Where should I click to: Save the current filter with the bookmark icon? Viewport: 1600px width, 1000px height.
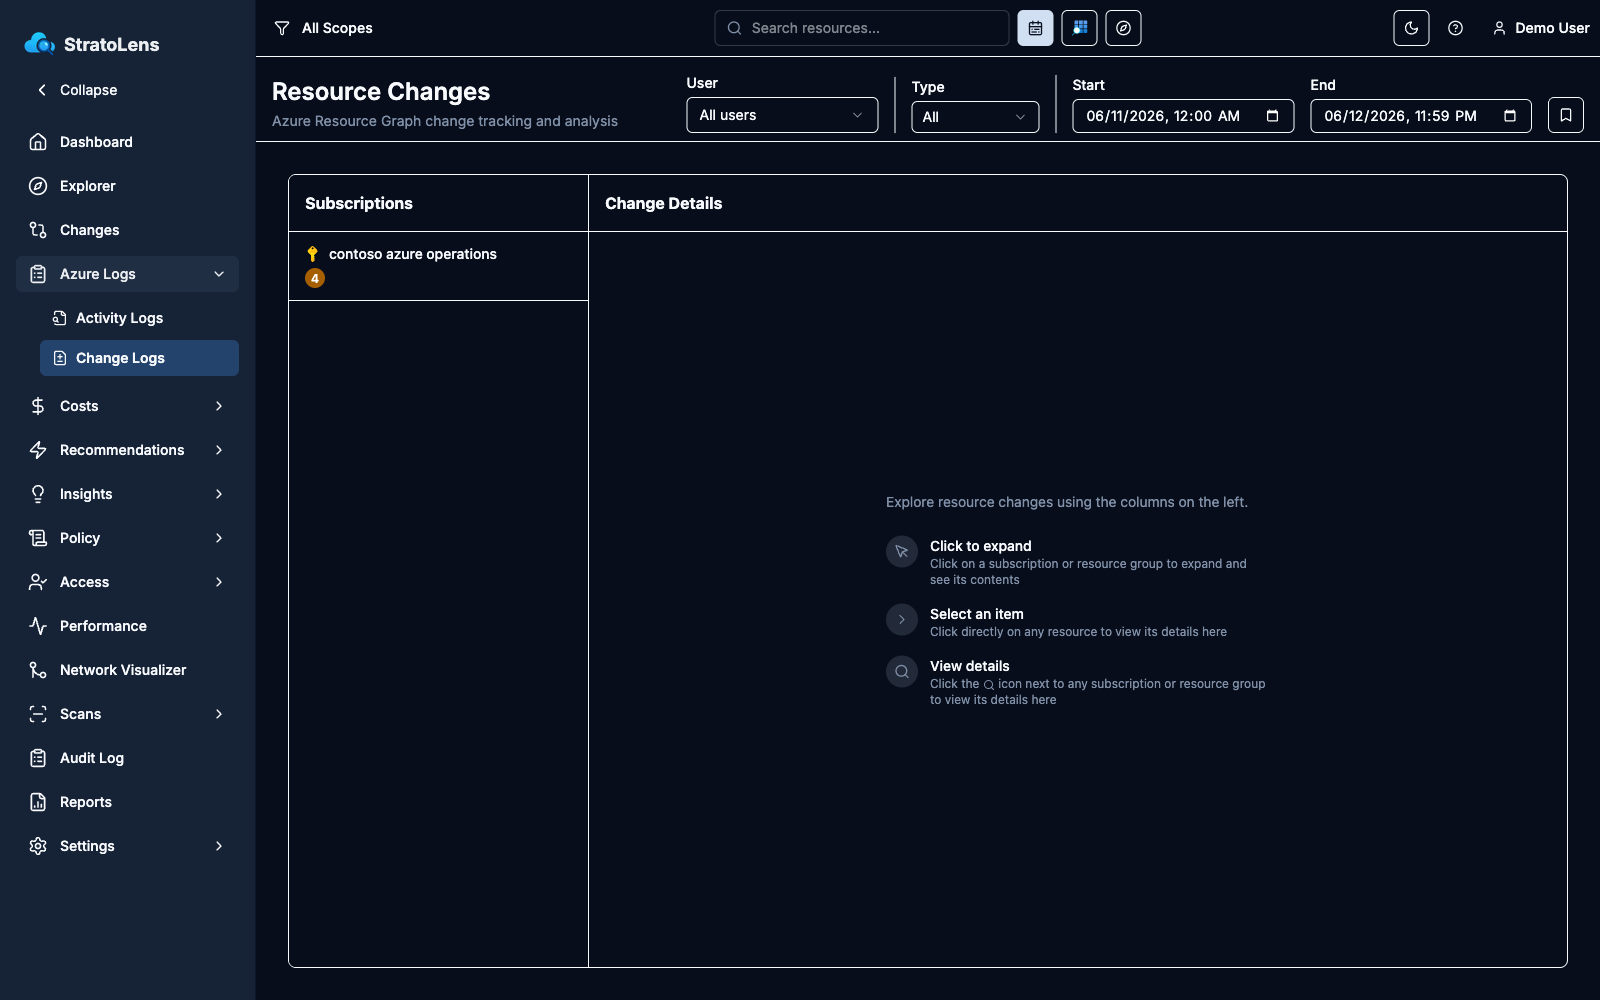tap(1565, 115)
